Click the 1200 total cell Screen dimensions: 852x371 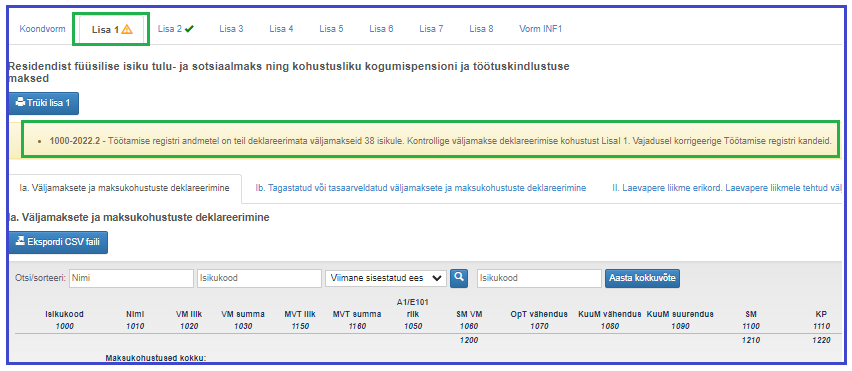(x=469, y=340)
